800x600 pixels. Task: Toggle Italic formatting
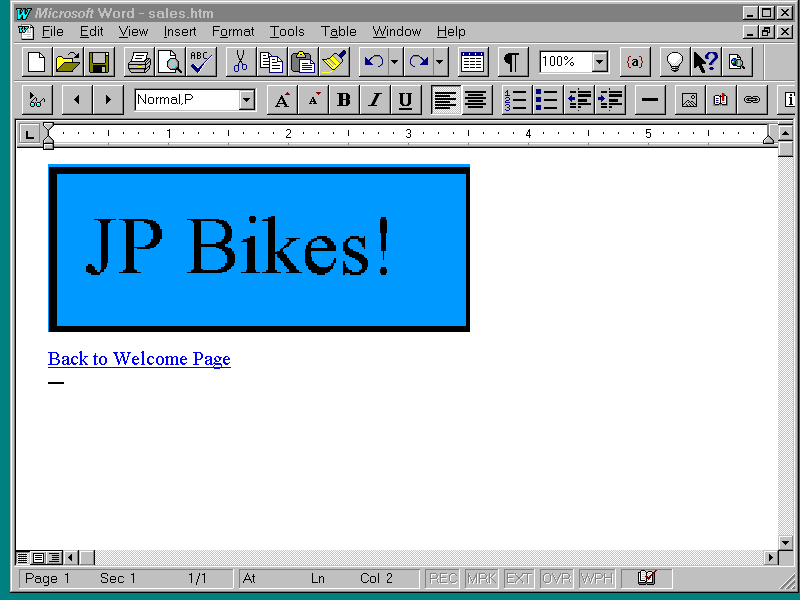[374, 100]
